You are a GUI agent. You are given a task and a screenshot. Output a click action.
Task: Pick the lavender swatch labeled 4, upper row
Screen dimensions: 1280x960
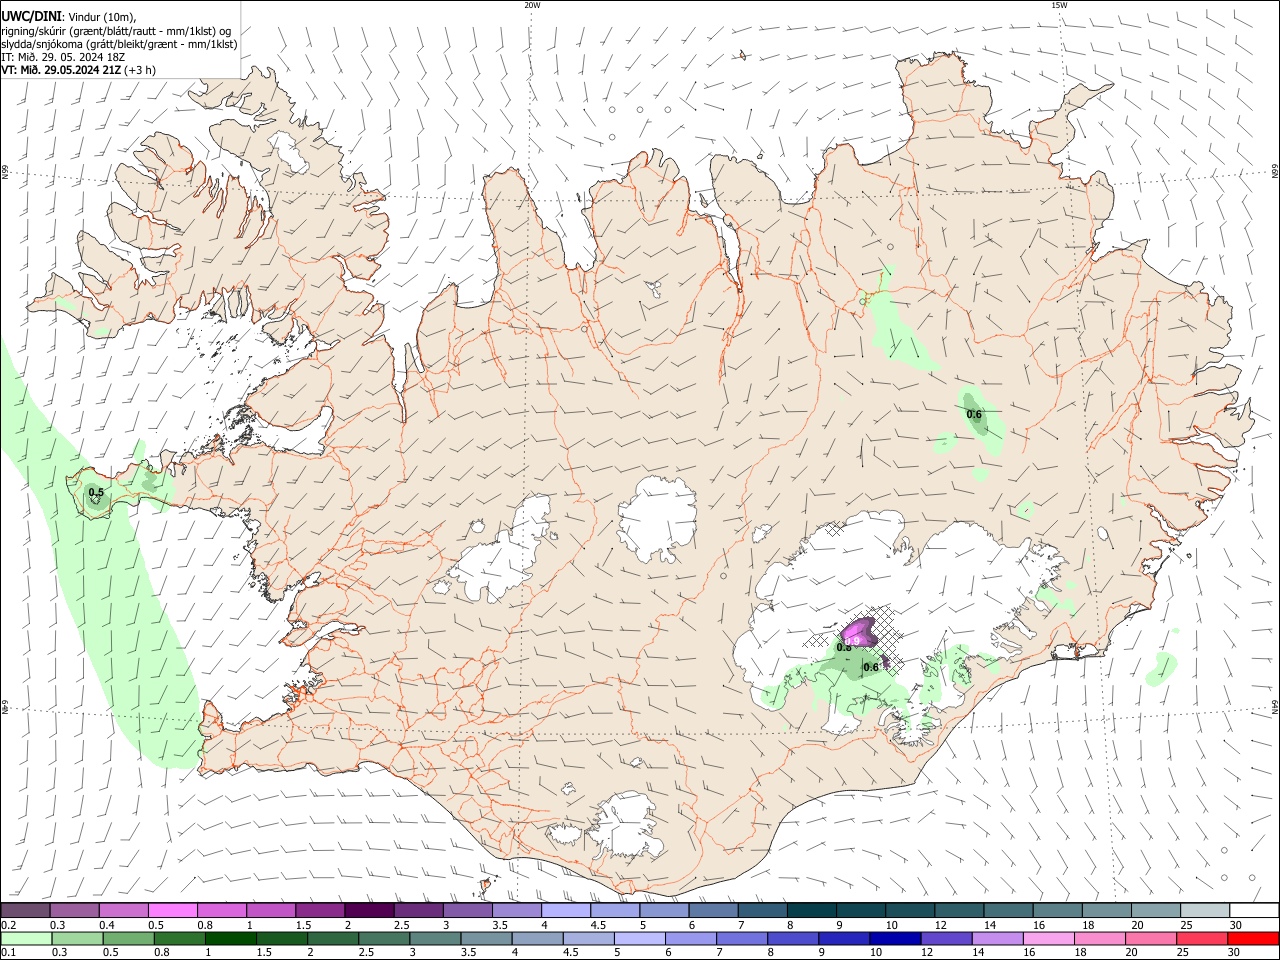tap(565, 911)
